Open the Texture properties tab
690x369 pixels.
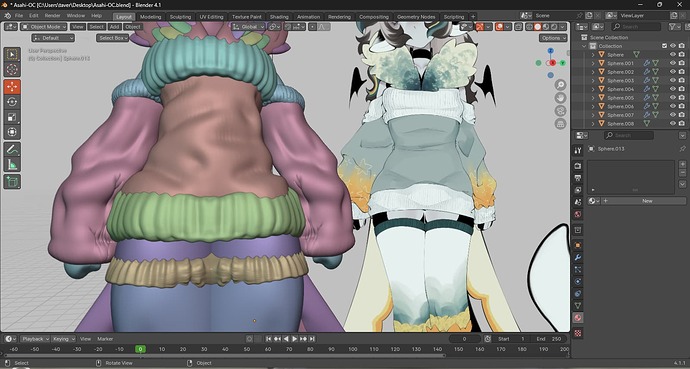[x=578, y=333]
